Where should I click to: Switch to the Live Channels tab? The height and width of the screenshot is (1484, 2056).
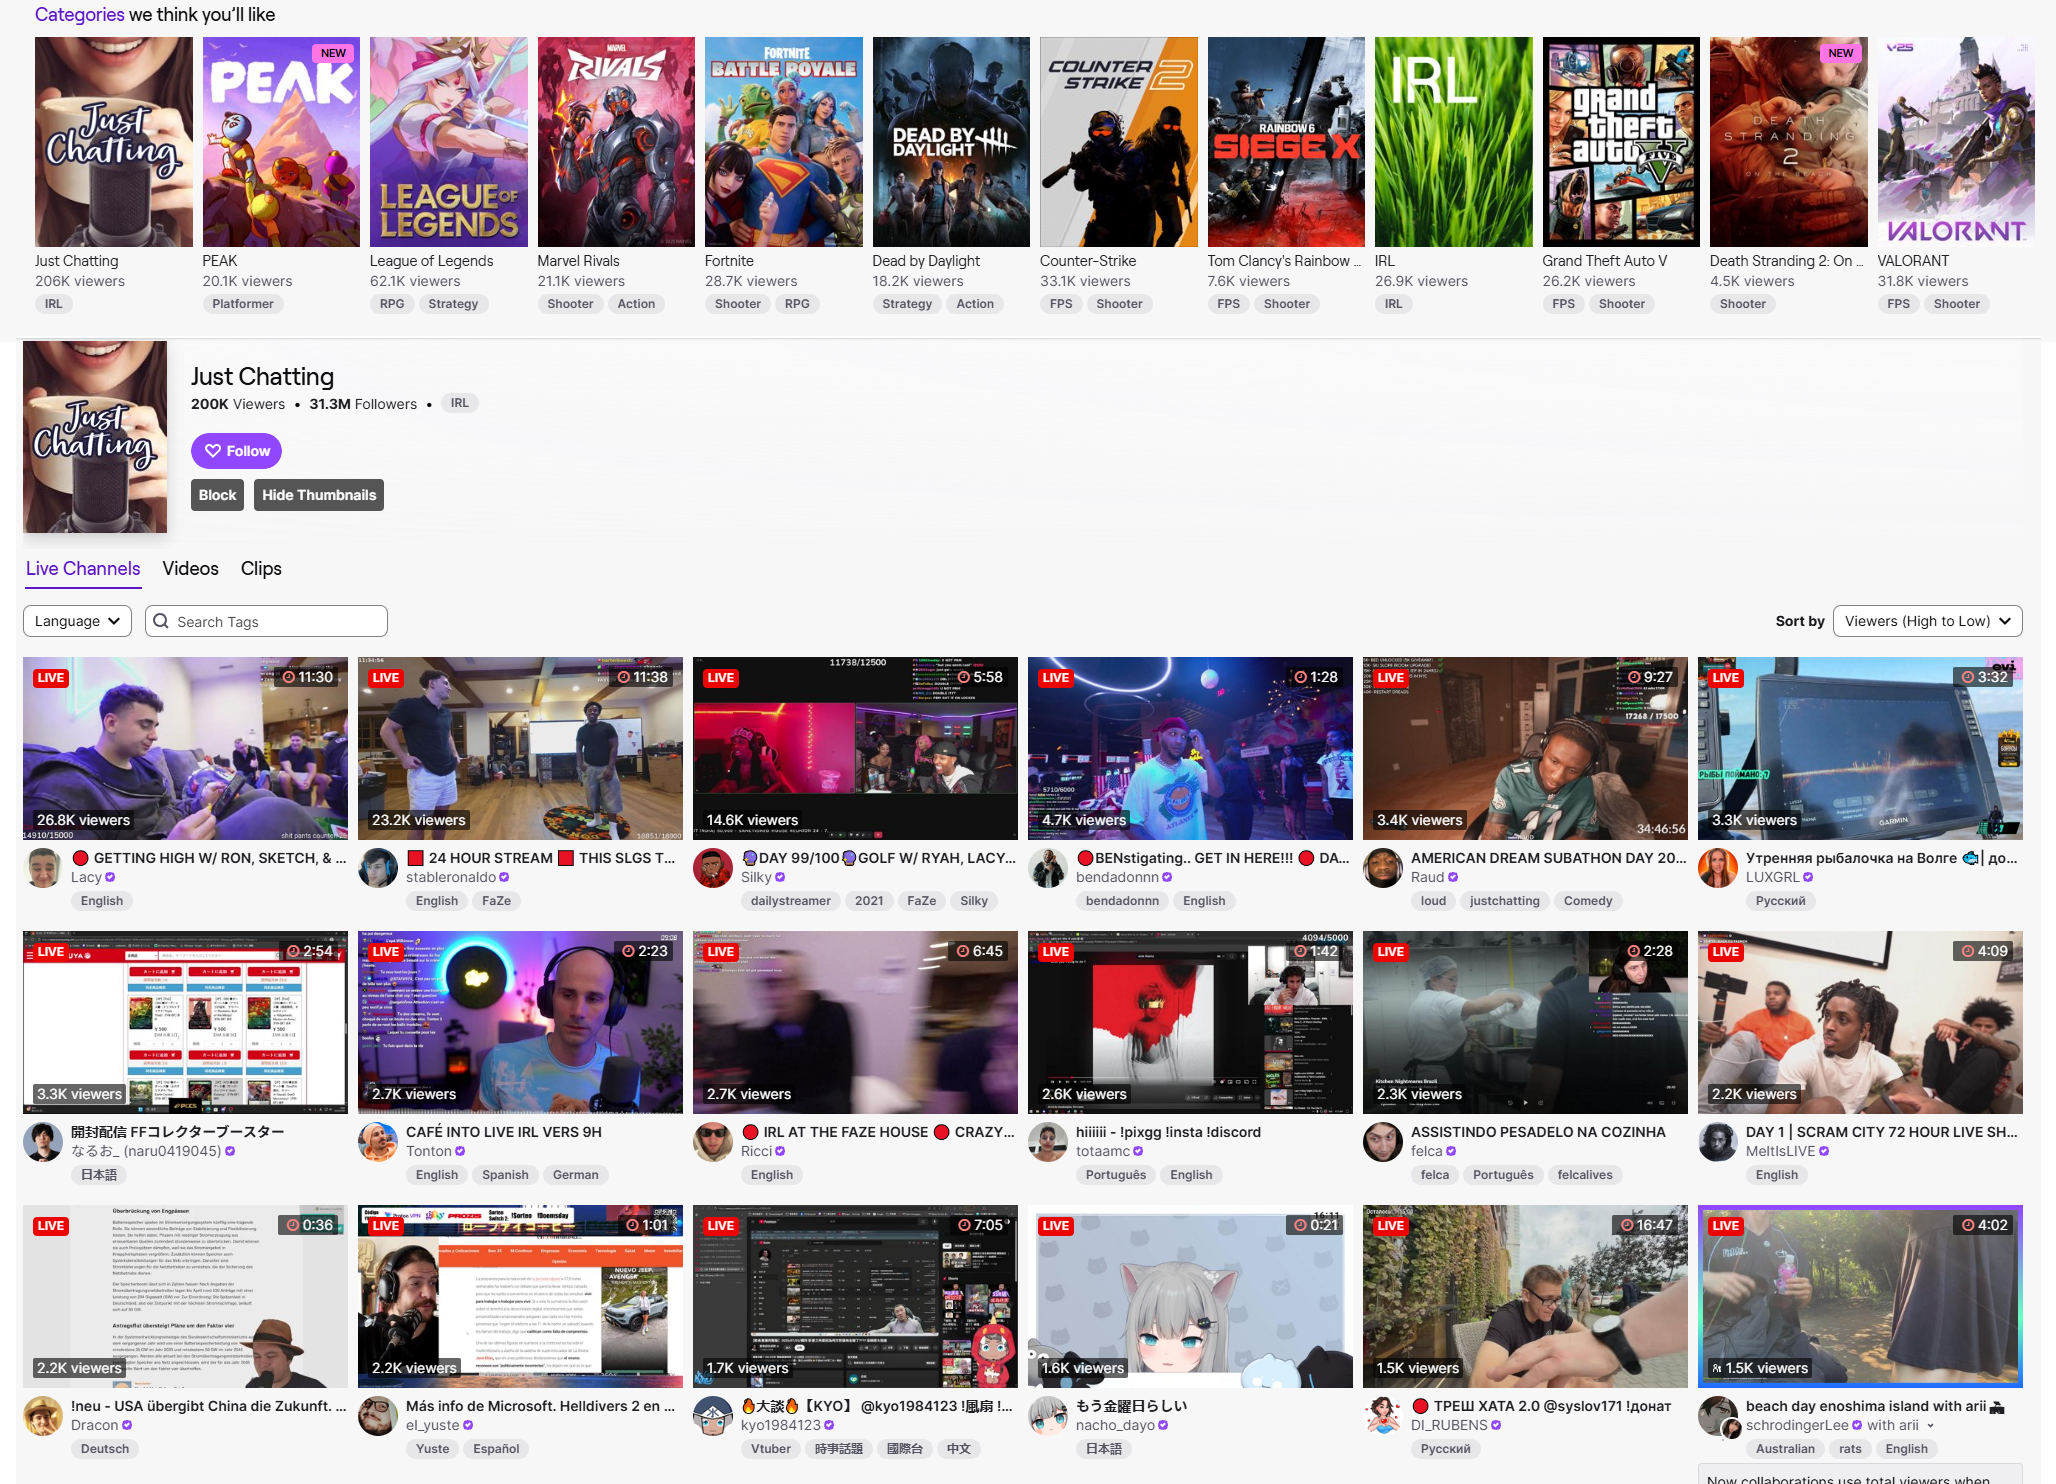83,568
